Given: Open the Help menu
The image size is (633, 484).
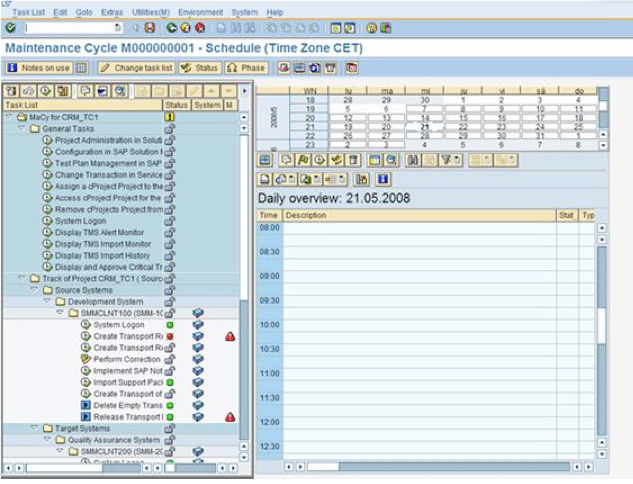Looking at the screenshot, I should coord(275,13).
